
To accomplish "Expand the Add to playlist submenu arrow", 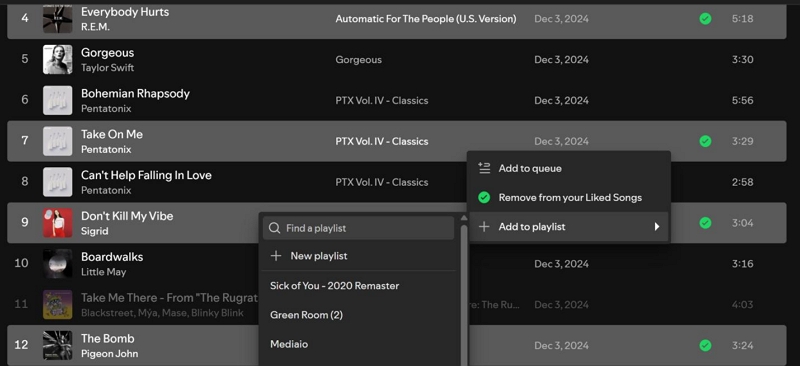I will [657, 227].
